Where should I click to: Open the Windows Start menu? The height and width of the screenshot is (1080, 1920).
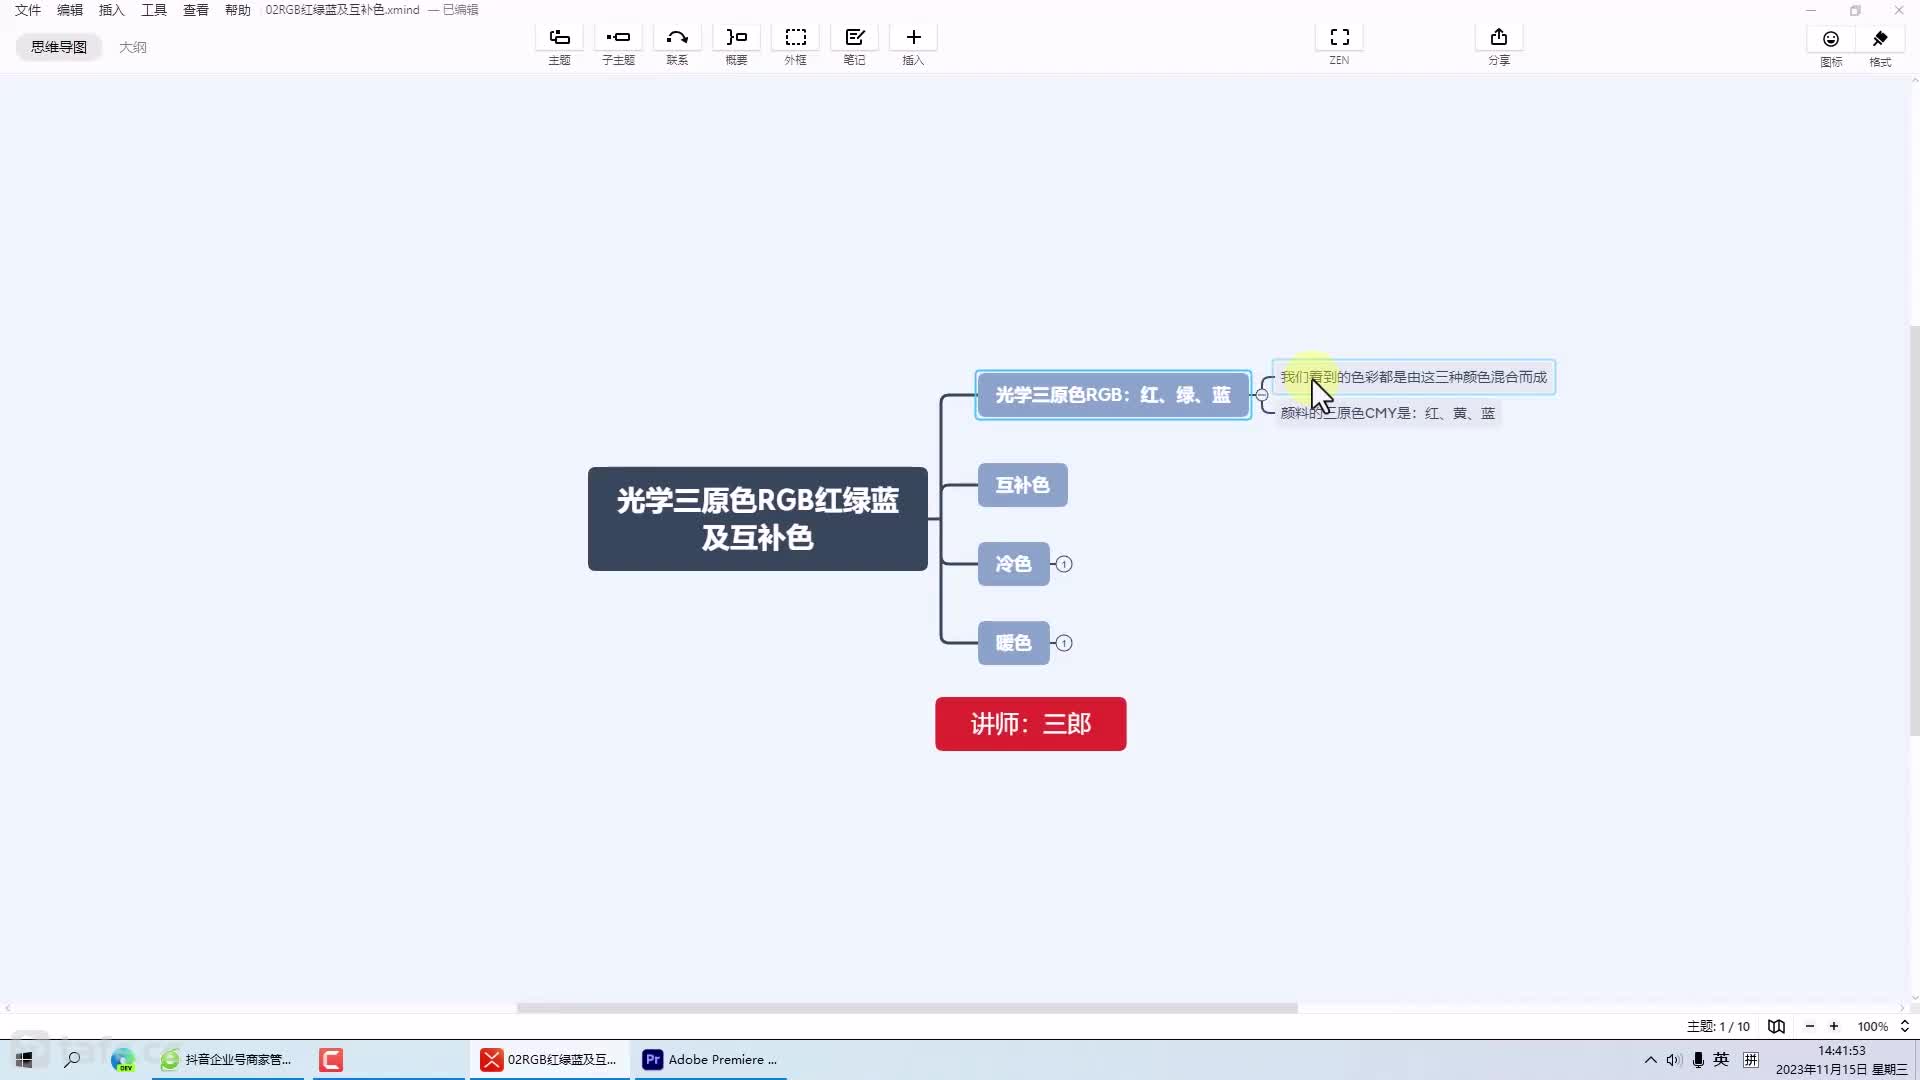[24, 1059]
